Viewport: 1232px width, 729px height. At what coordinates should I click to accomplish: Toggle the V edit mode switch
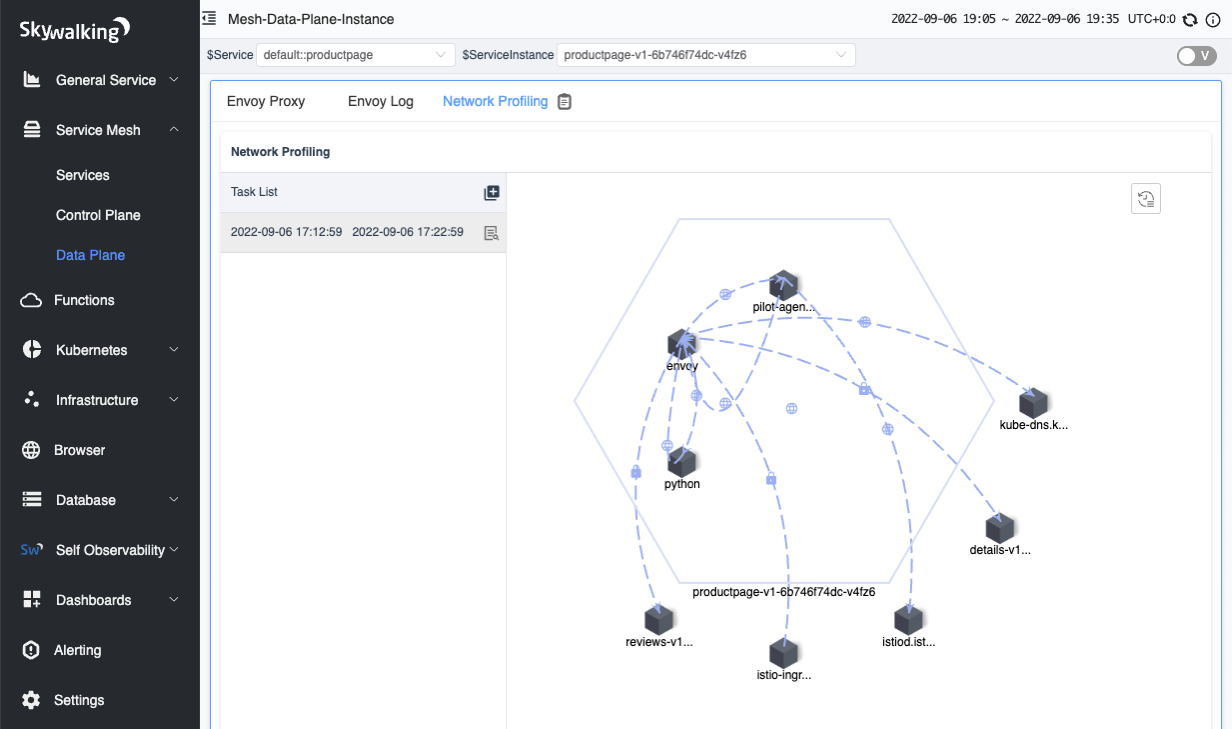click(x=1196, y=56)
